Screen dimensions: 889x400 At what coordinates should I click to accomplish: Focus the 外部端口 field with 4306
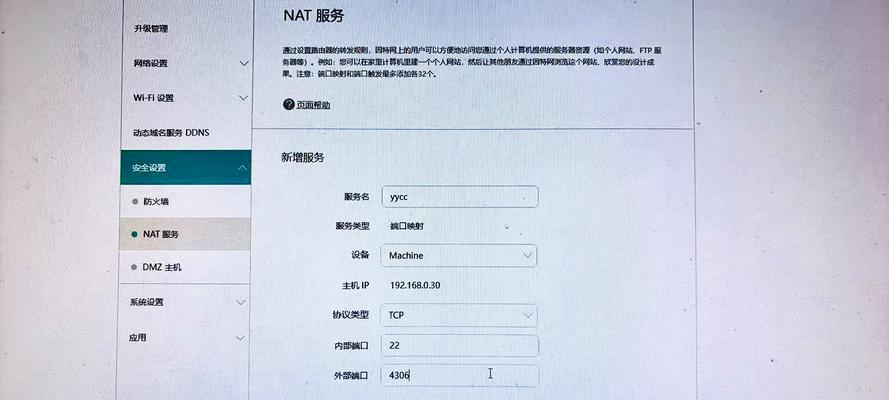[x=460, y=375]
